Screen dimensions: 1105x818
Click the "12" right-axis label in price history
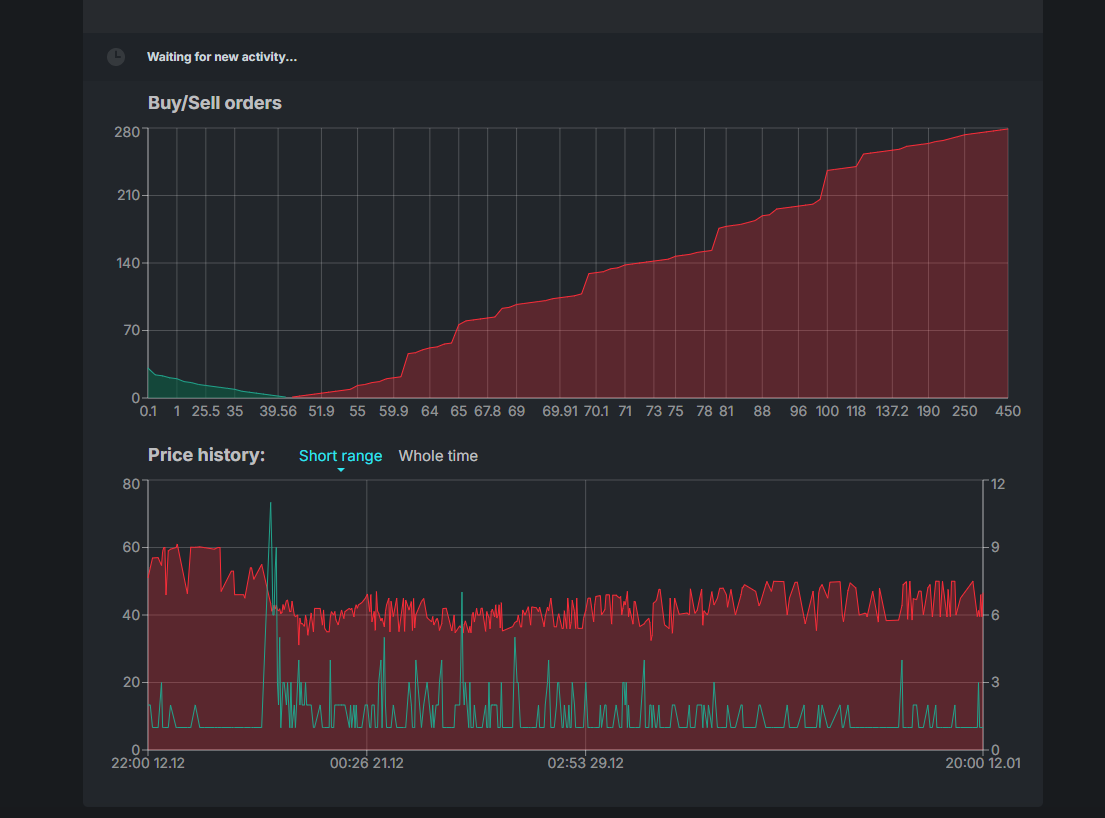click(x=997, y=484)
